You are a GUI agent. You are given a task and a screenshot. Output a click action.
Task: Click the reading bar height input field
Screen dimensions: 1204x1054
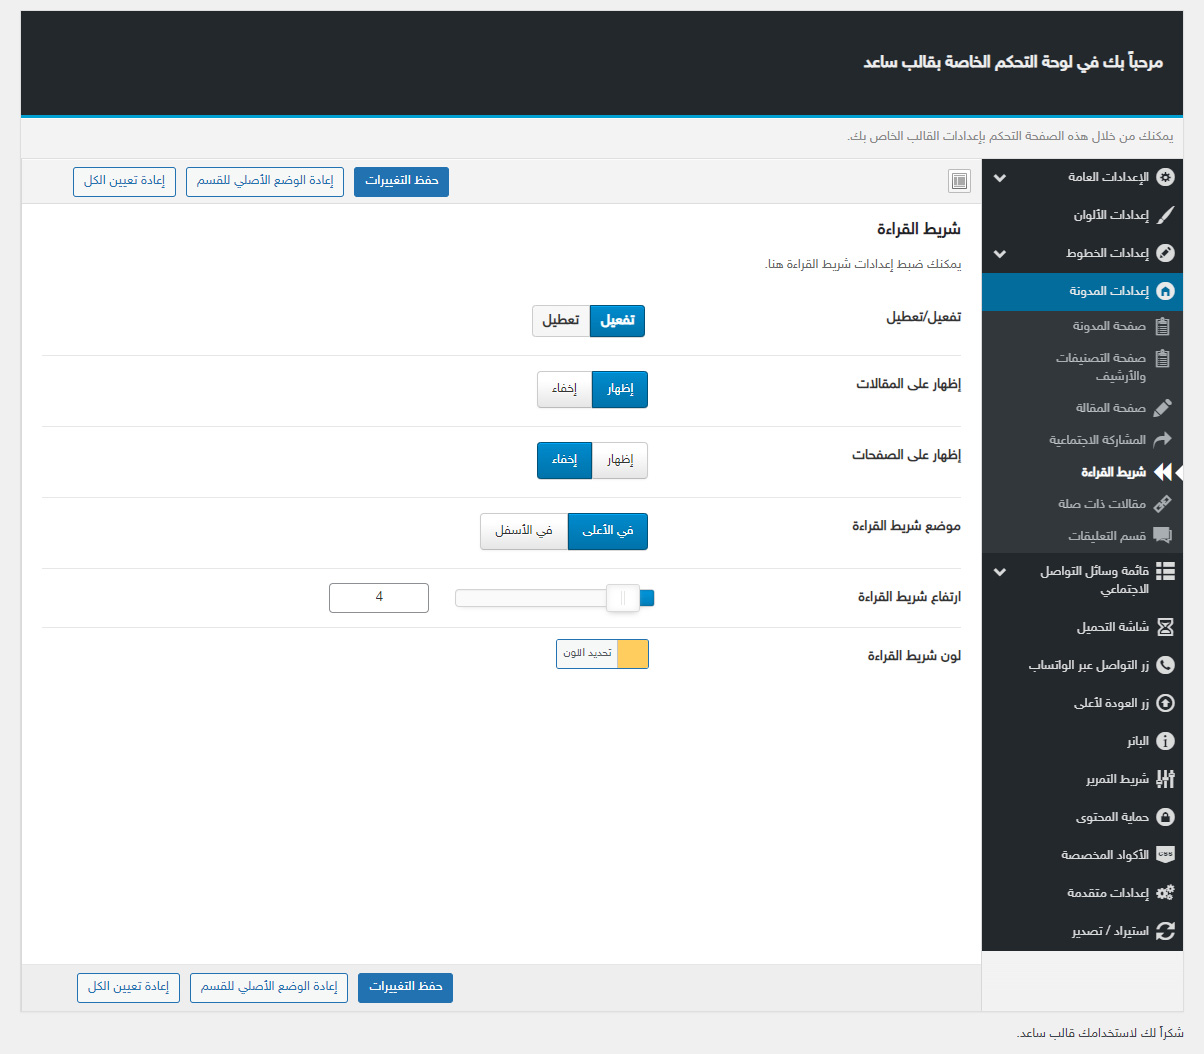coord(379,597)
